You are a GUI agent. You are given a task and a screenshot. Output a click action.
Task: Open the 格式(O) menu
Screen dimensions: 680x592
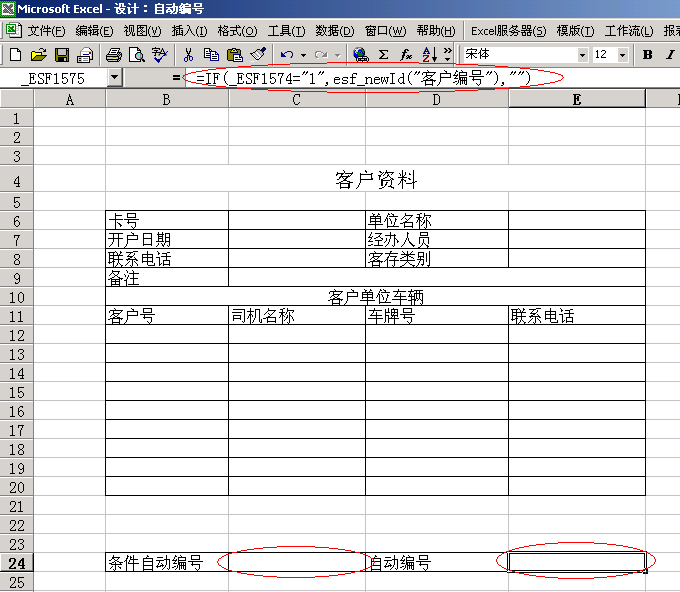pyautogui.click(x=237, y=31)
